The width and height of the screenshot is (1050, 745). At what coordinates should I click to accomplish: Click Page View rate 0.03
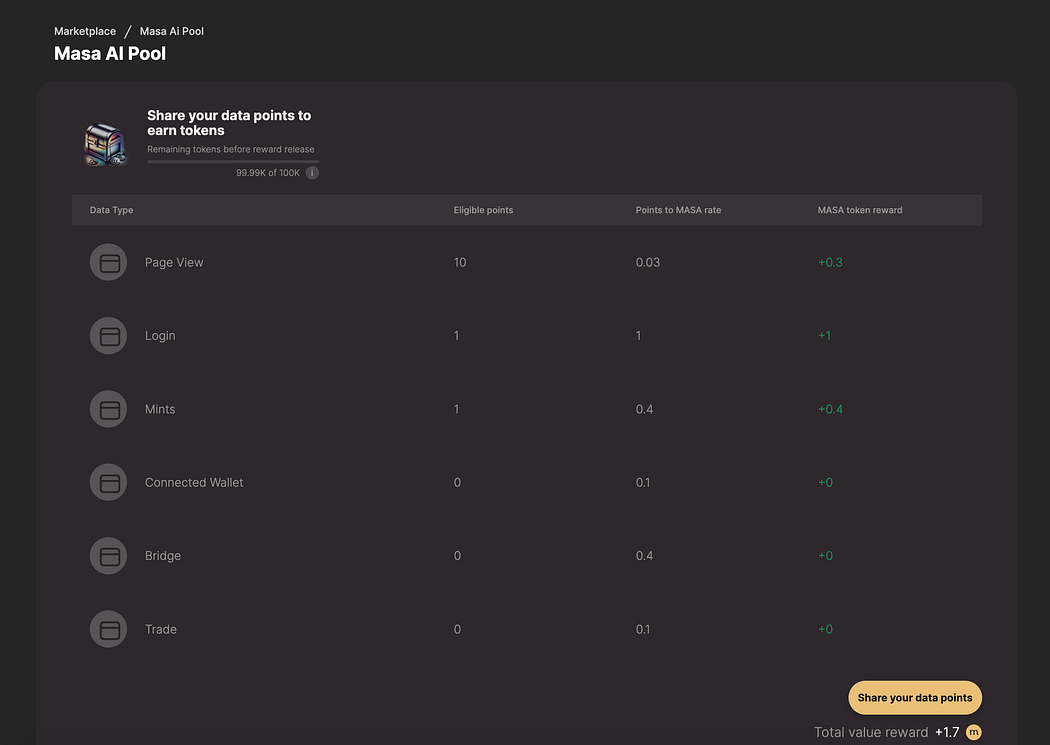[648, 262]
